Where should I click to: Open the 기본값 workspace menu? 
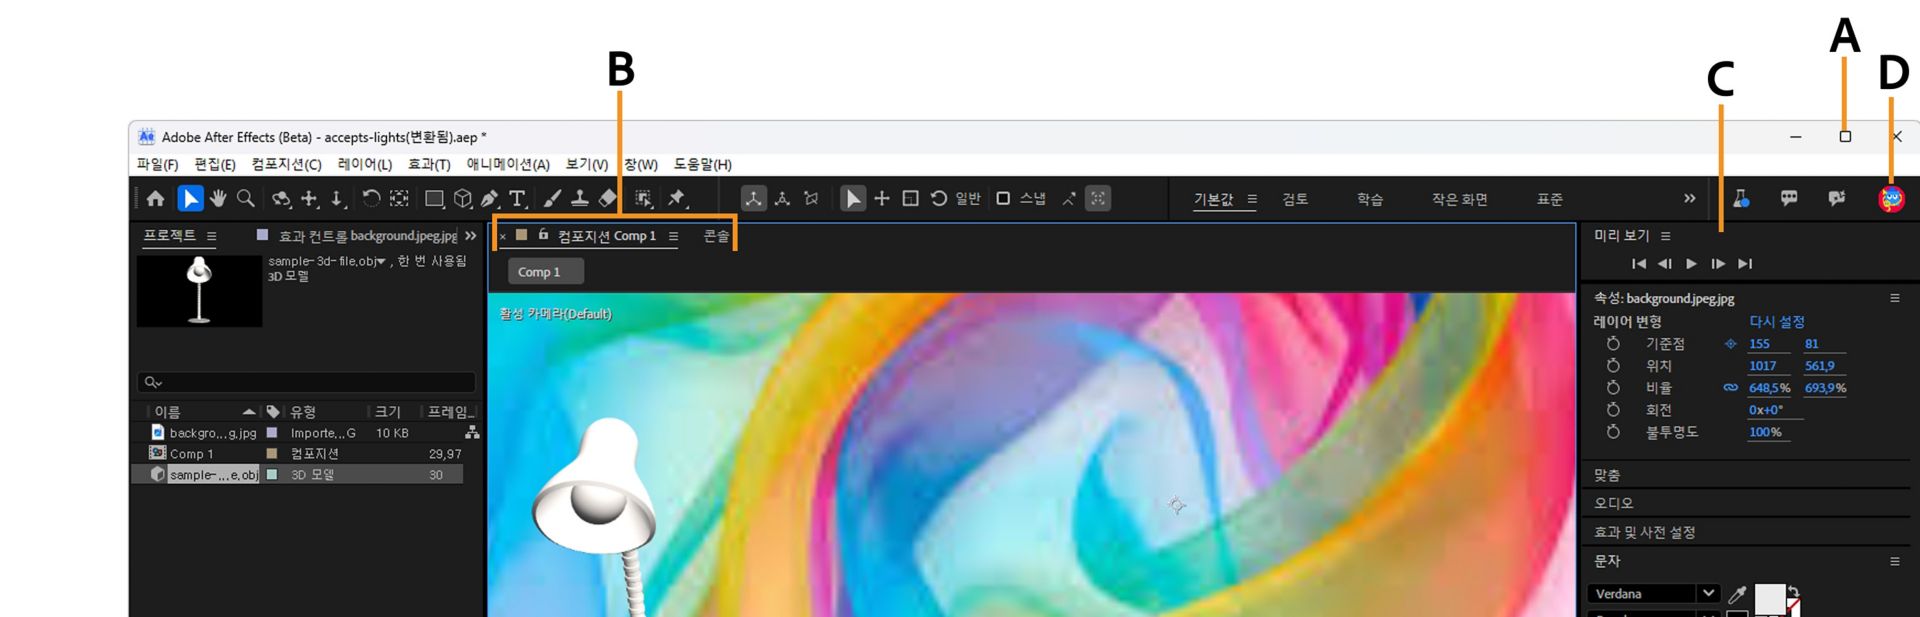click(x=1252, y=199)
